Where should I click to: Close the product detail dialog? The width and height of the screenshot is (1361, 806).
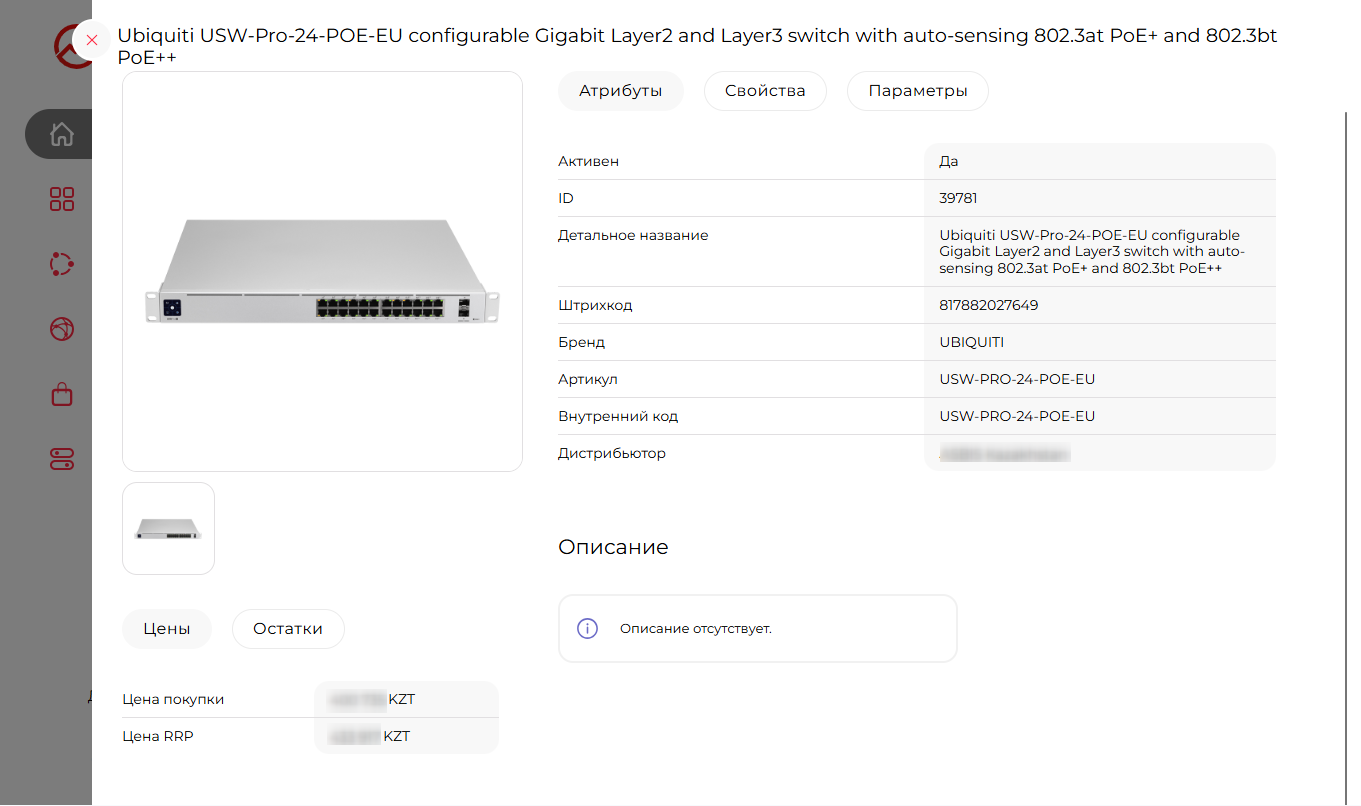(x=92, y=40)
